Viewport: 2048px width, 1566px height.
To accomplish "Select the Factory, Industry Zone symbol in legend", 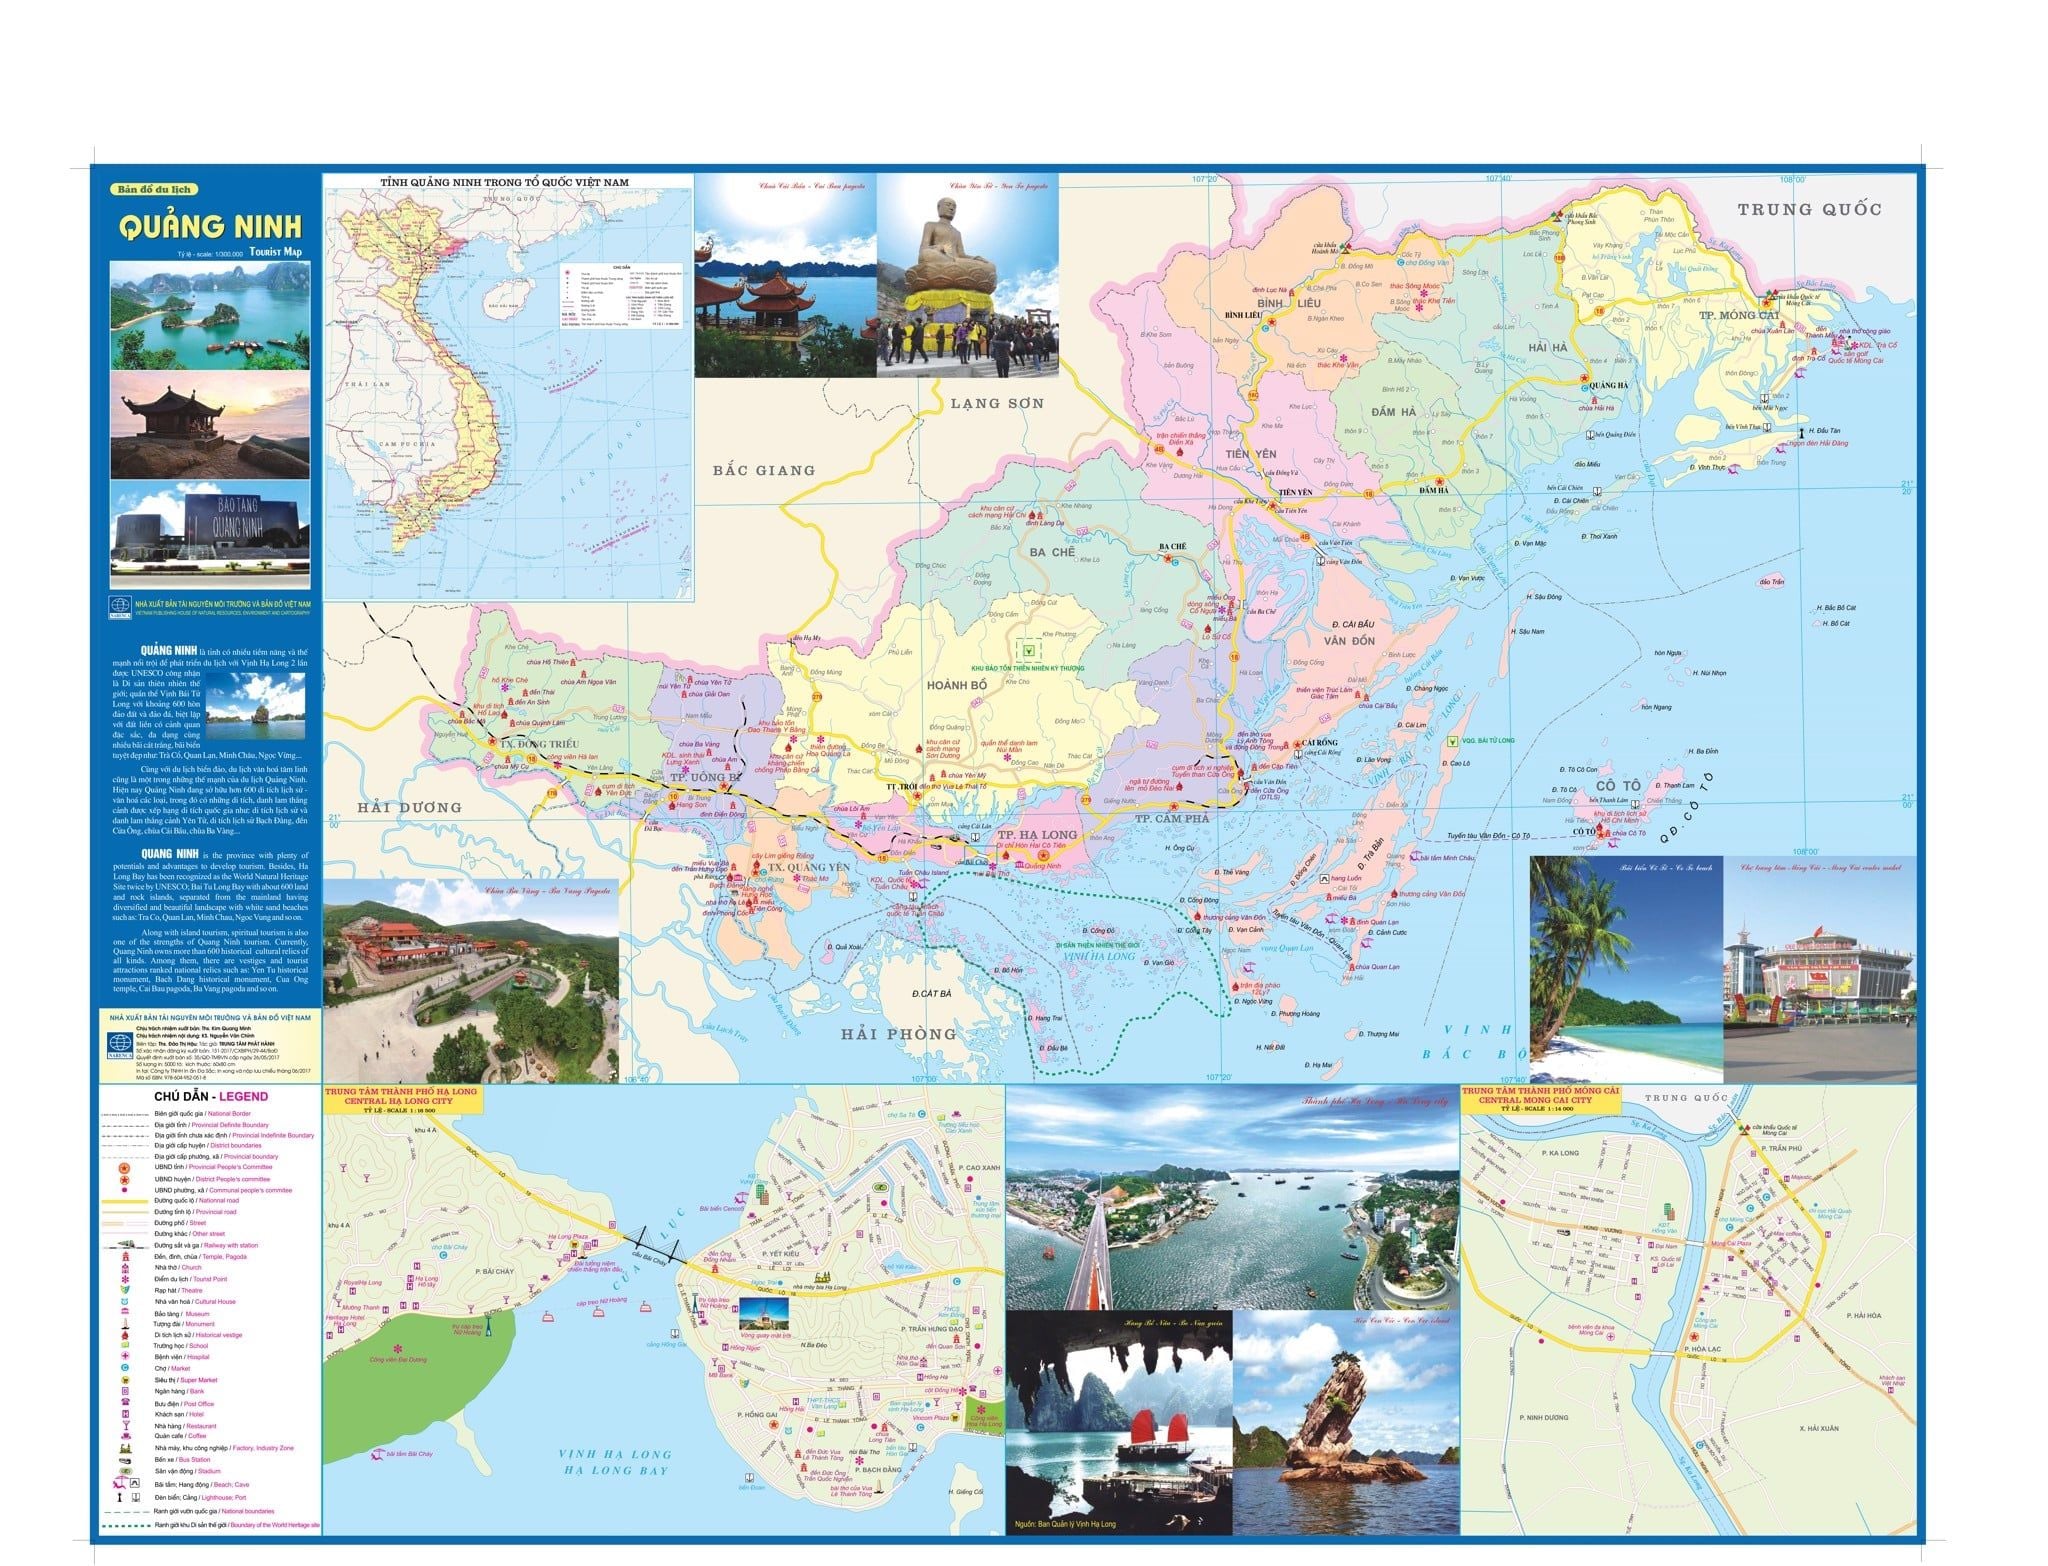I will tap(126, 1448).
